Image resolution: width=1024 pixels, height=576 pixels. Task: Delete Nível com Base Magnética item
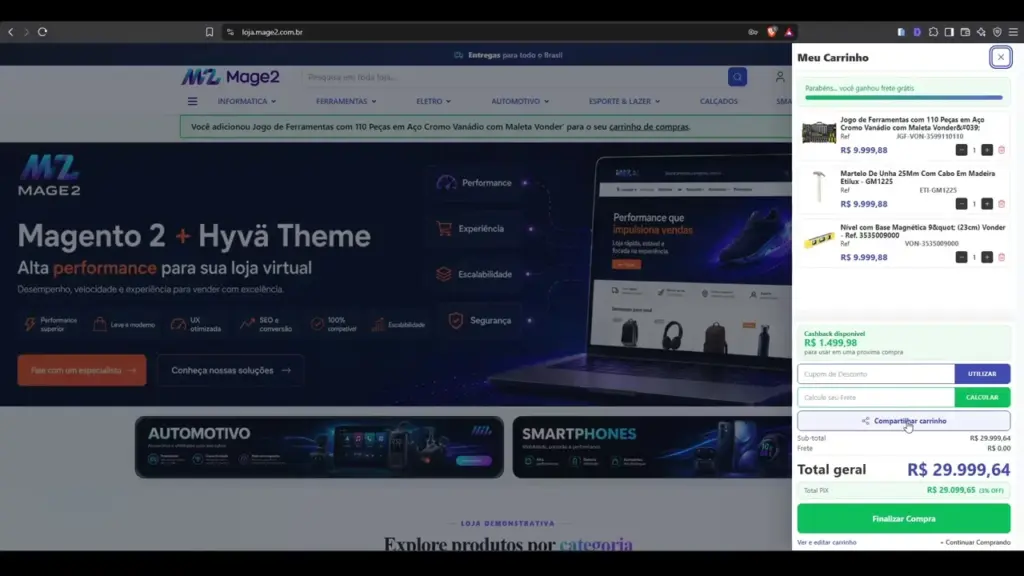[x=1002, y=257]
